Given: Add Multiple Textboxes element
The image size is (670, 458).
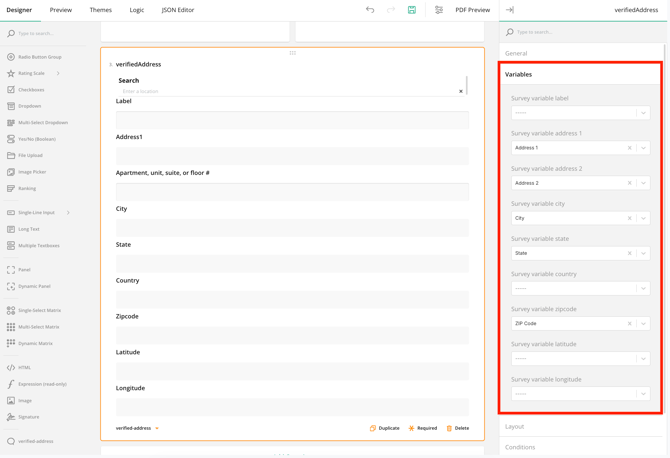Looking at the screenshot, I should 33,246.
